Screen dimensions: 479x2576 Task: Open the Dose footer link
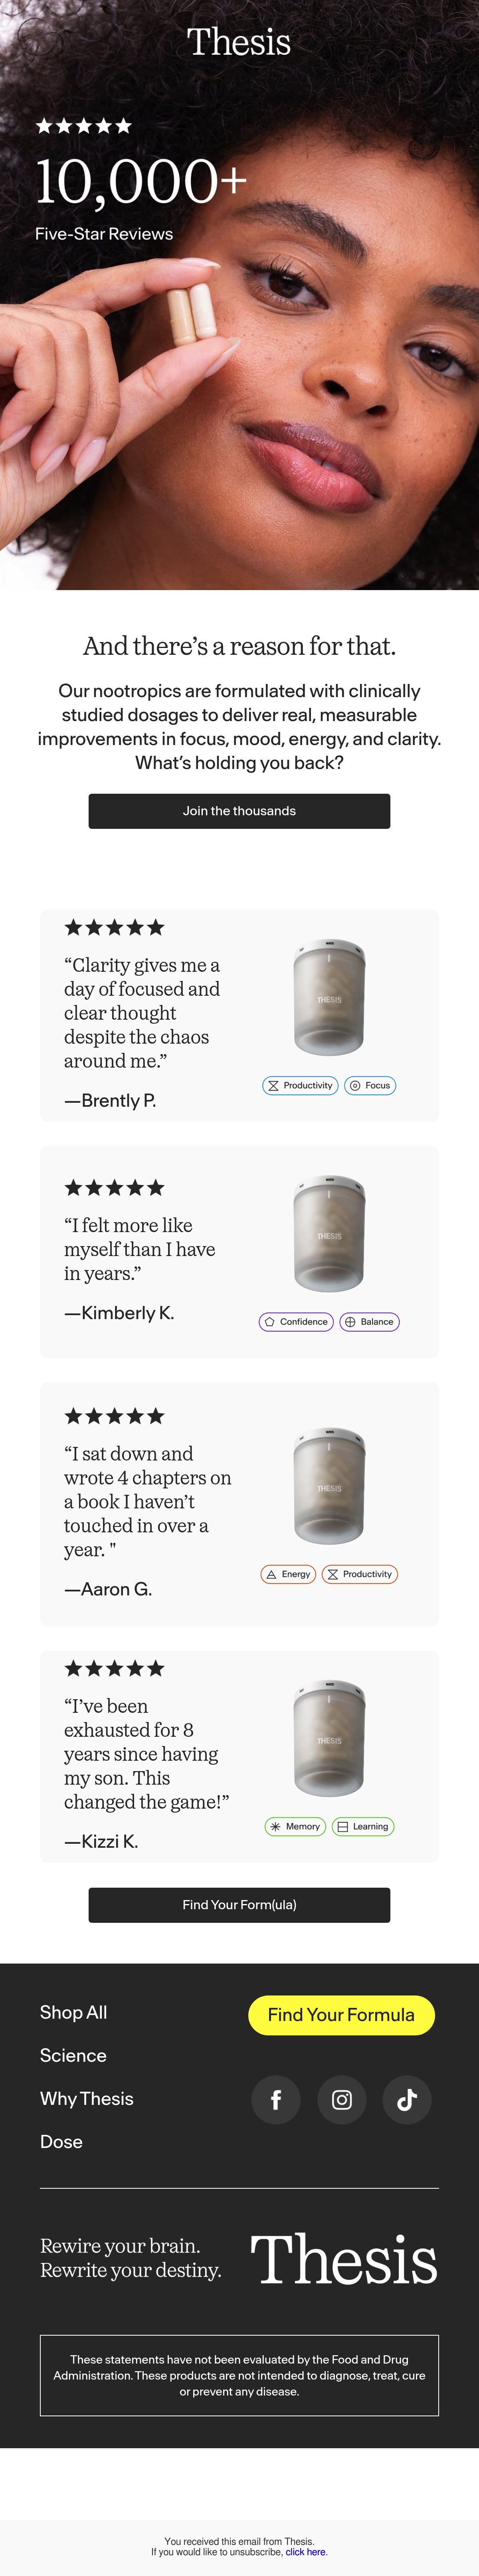[61, 2141]
